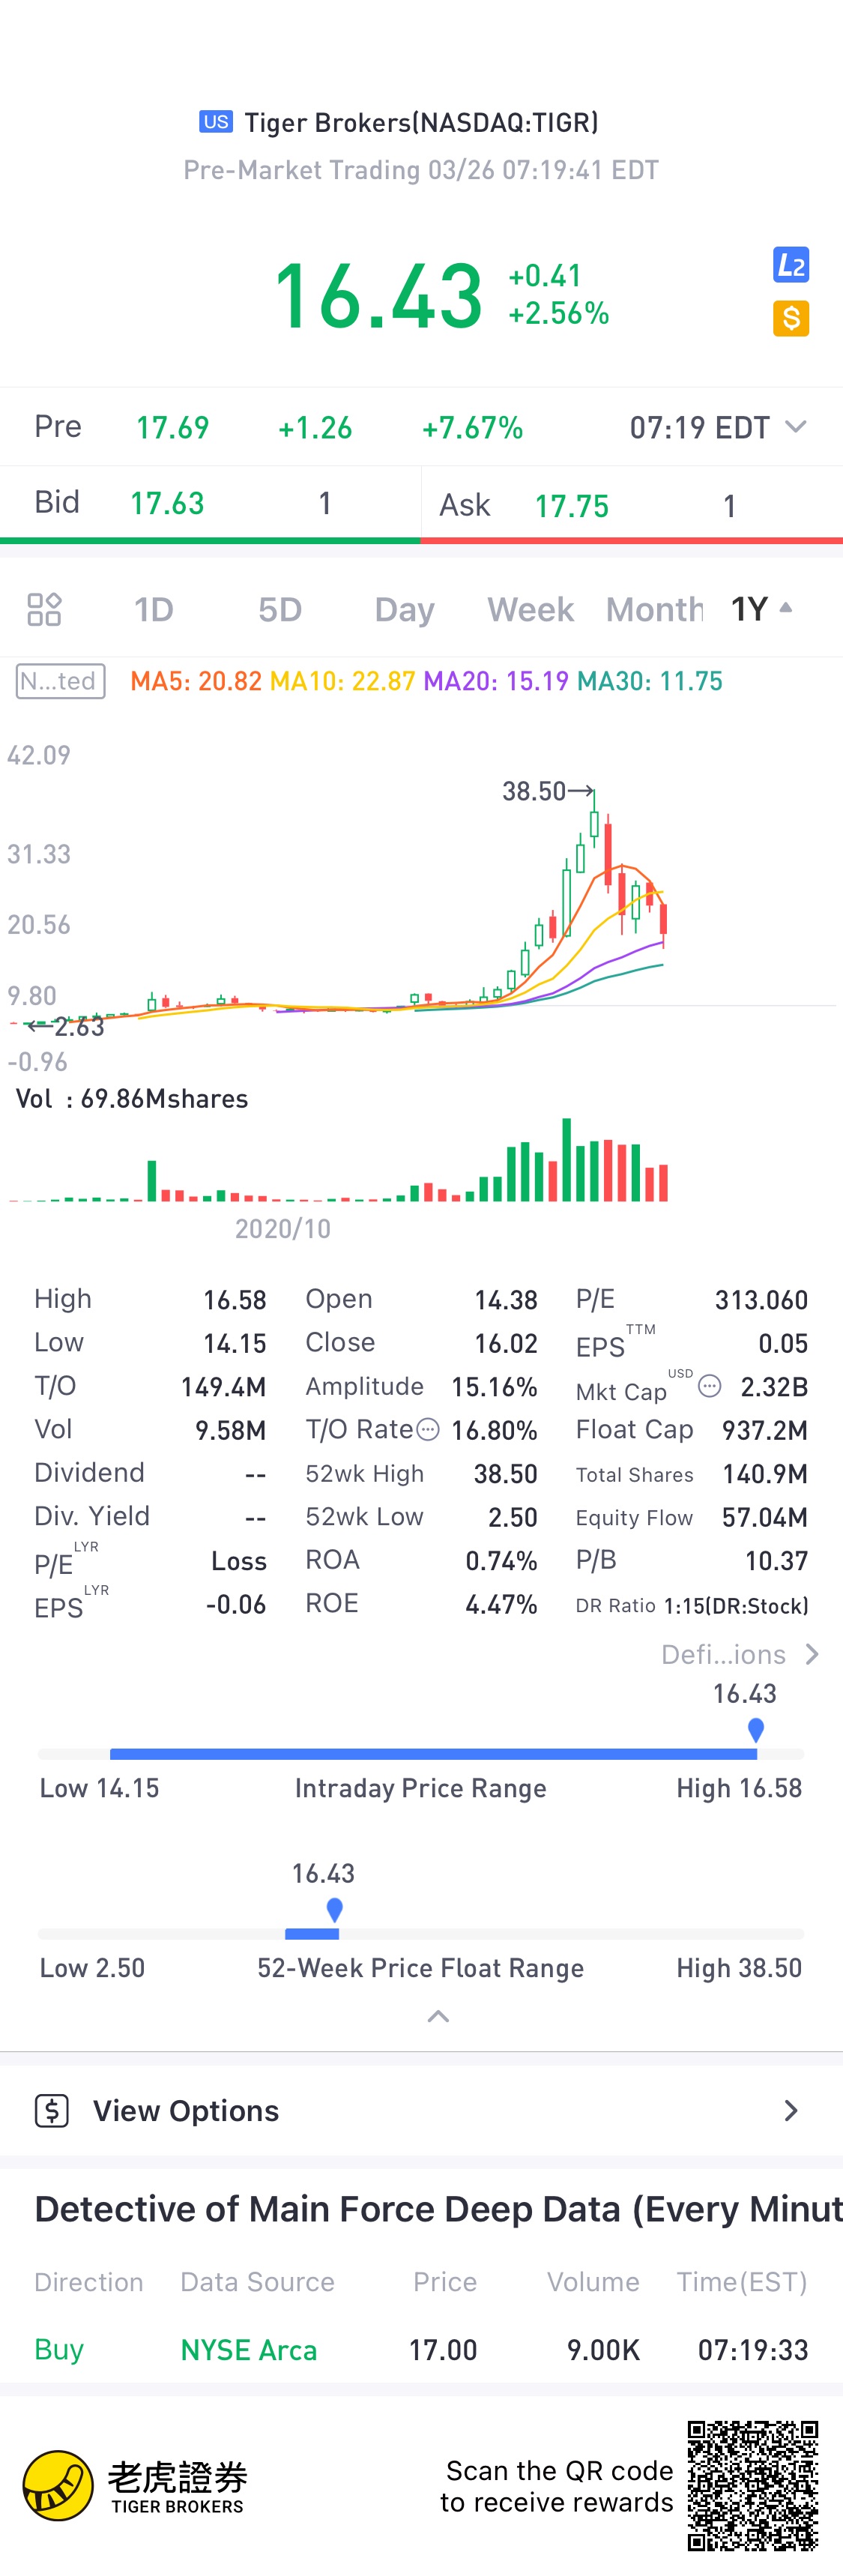Collapse the stock details panel arrow
The width and height of the screenshot is (843, 2576).
click(x=438, y=2016)
